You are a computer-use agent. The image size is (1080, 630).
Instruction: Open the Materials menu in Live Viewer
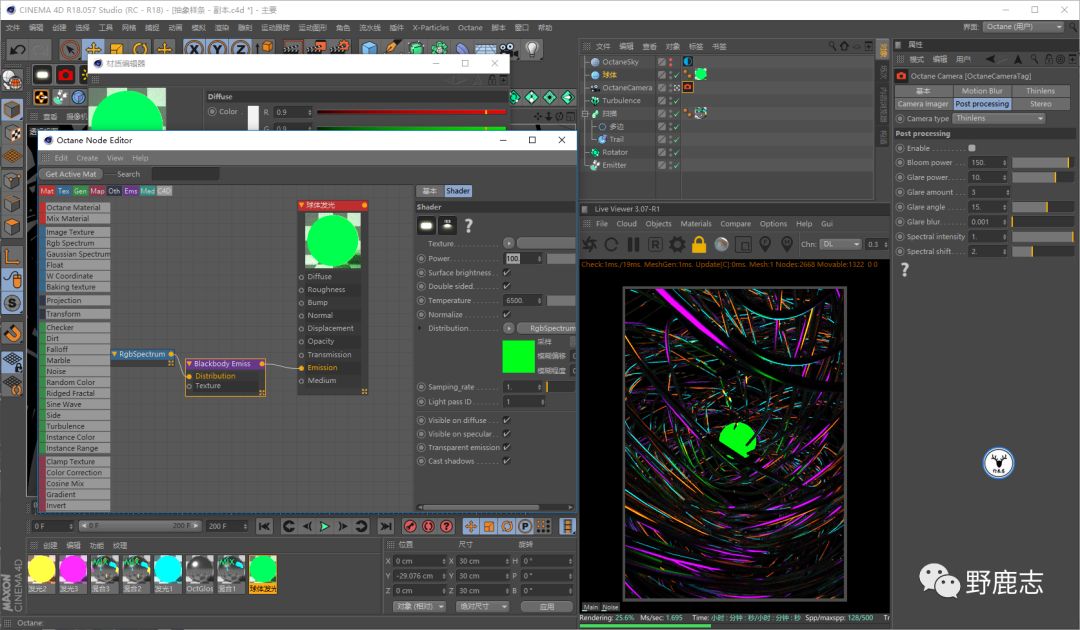[x=696, y=224]
